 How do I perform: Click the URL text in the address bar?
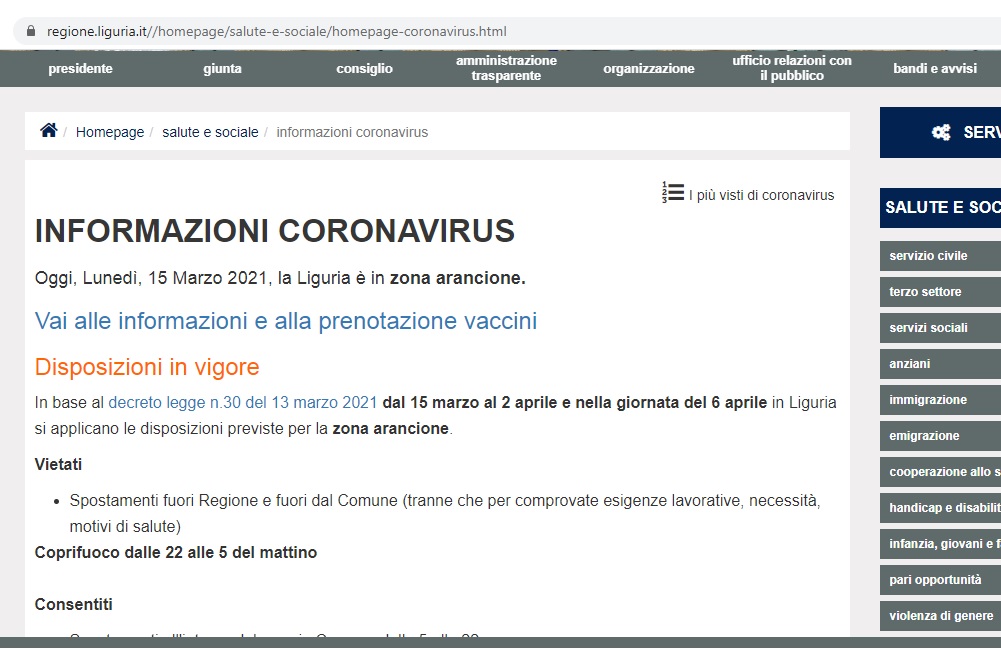click(276, 31)
